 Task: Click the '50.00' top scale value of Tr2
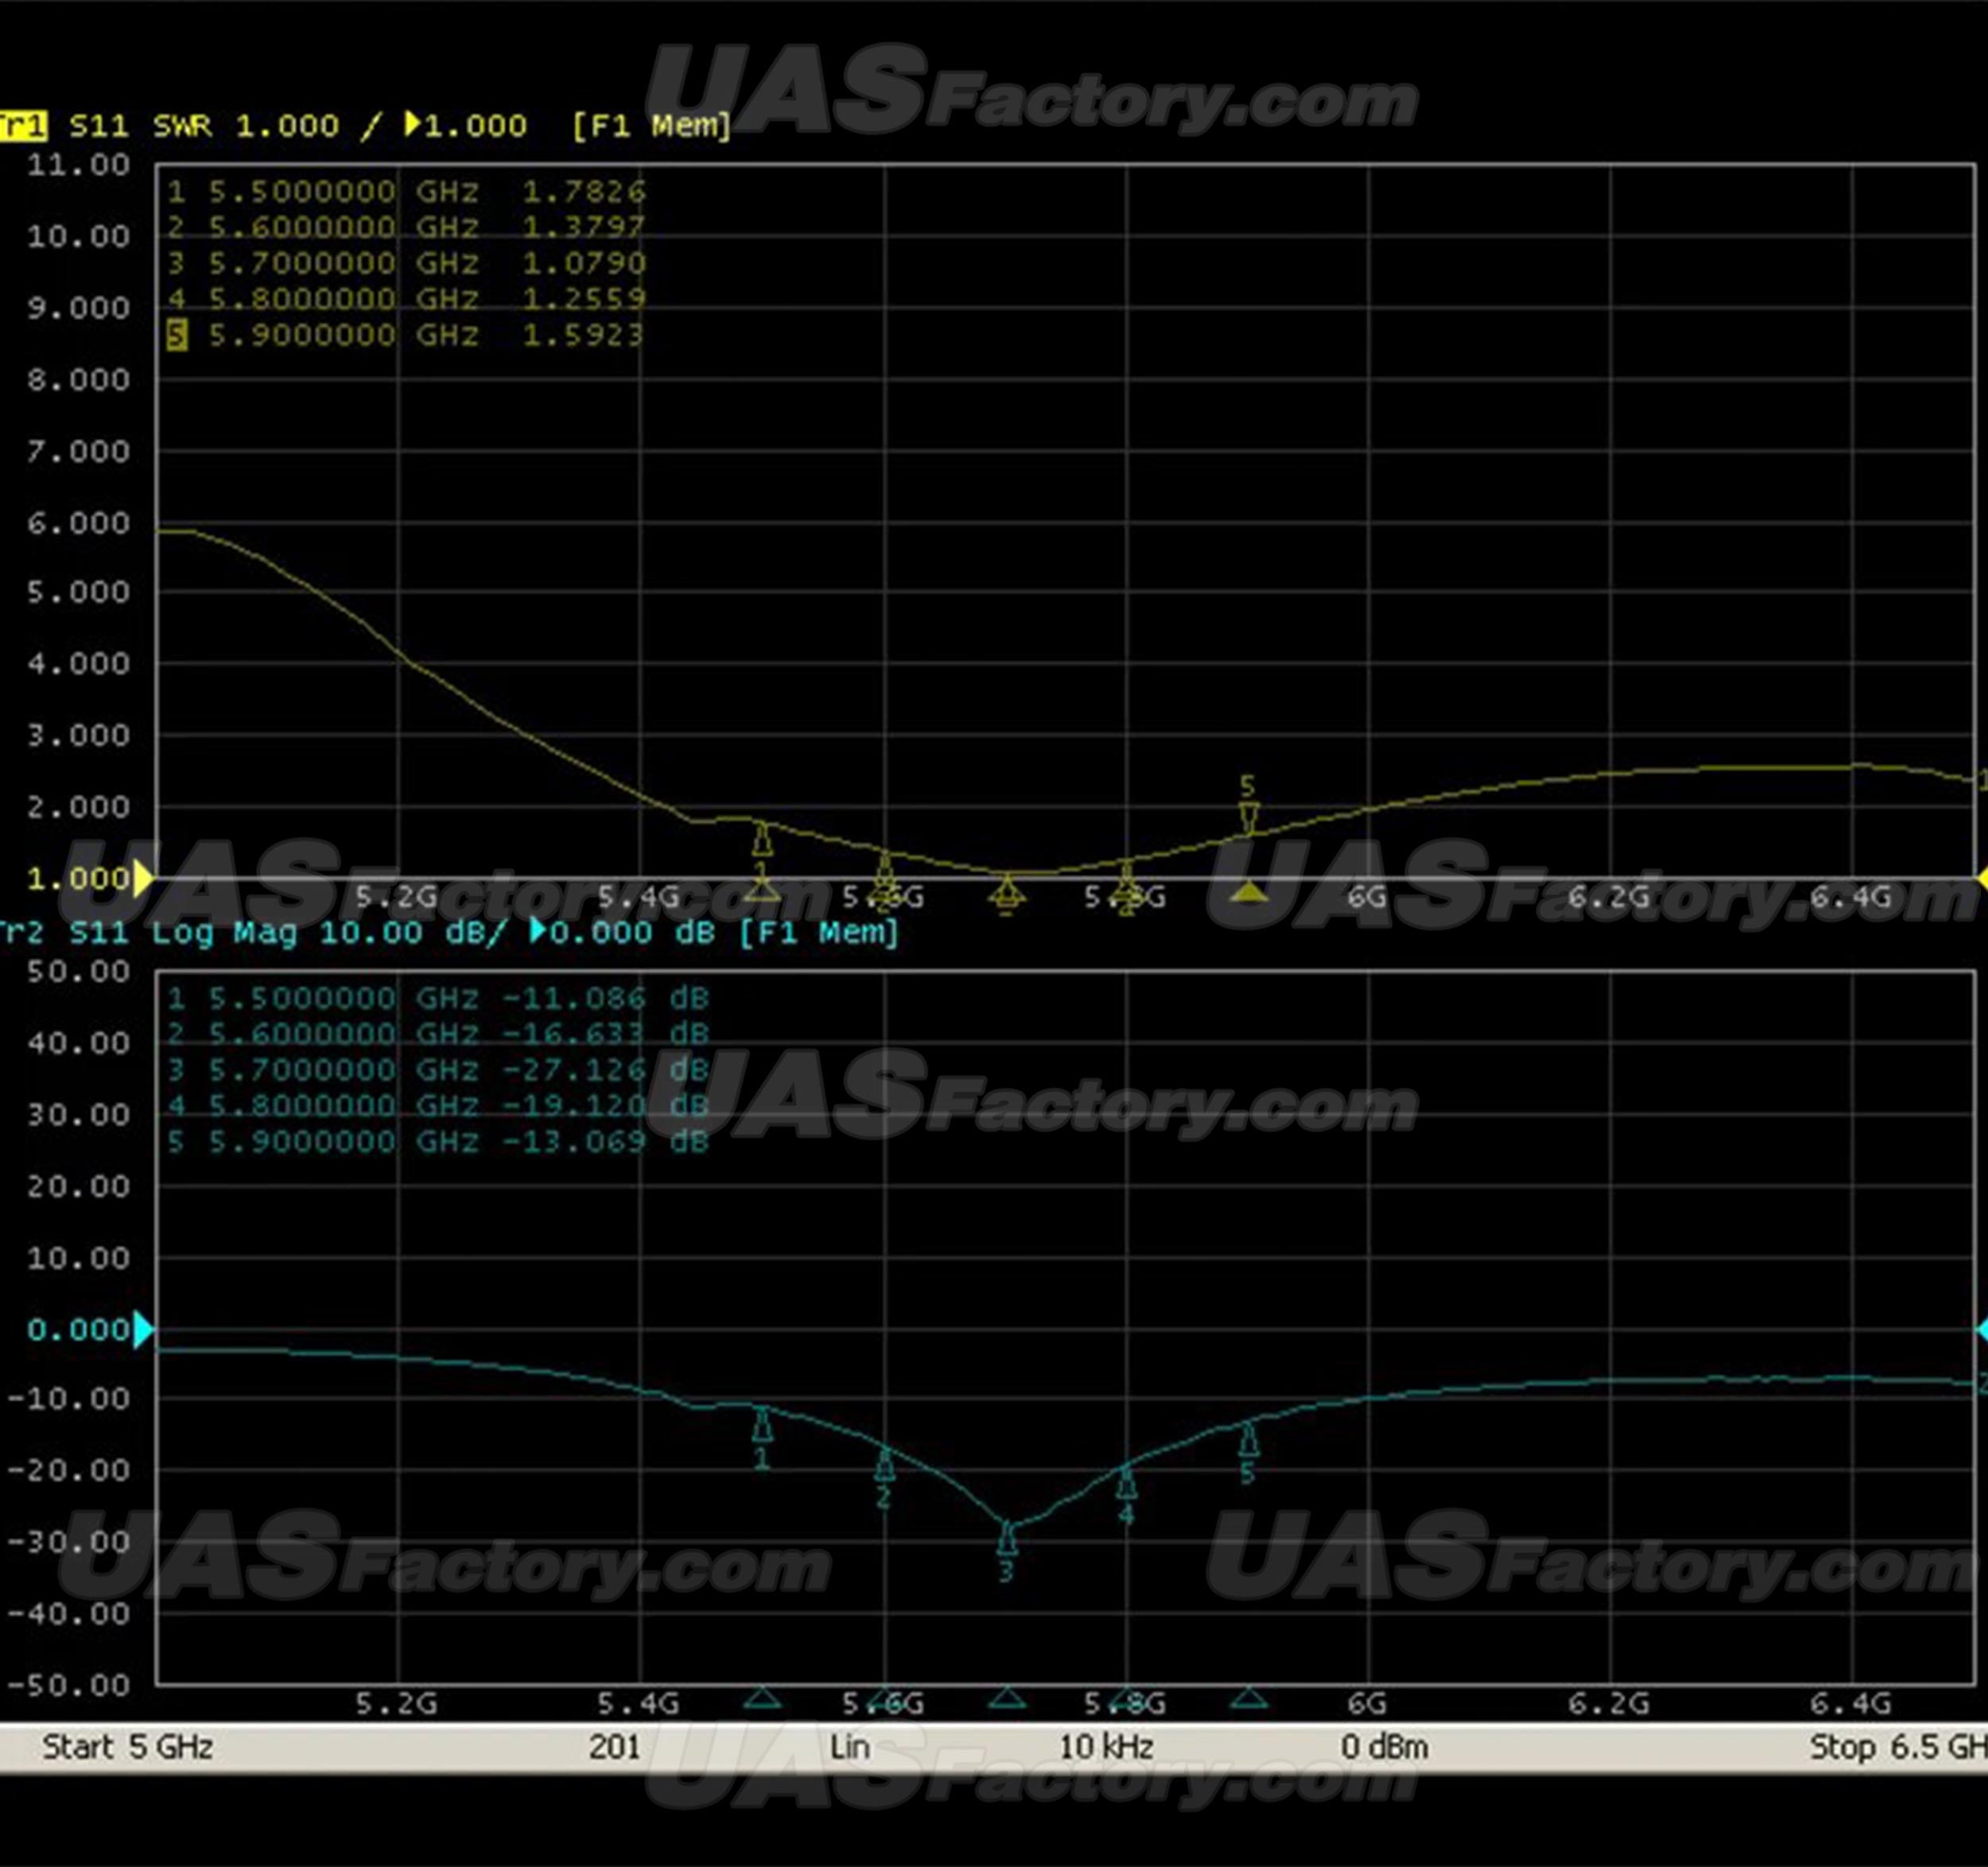(x=78, y=971)
